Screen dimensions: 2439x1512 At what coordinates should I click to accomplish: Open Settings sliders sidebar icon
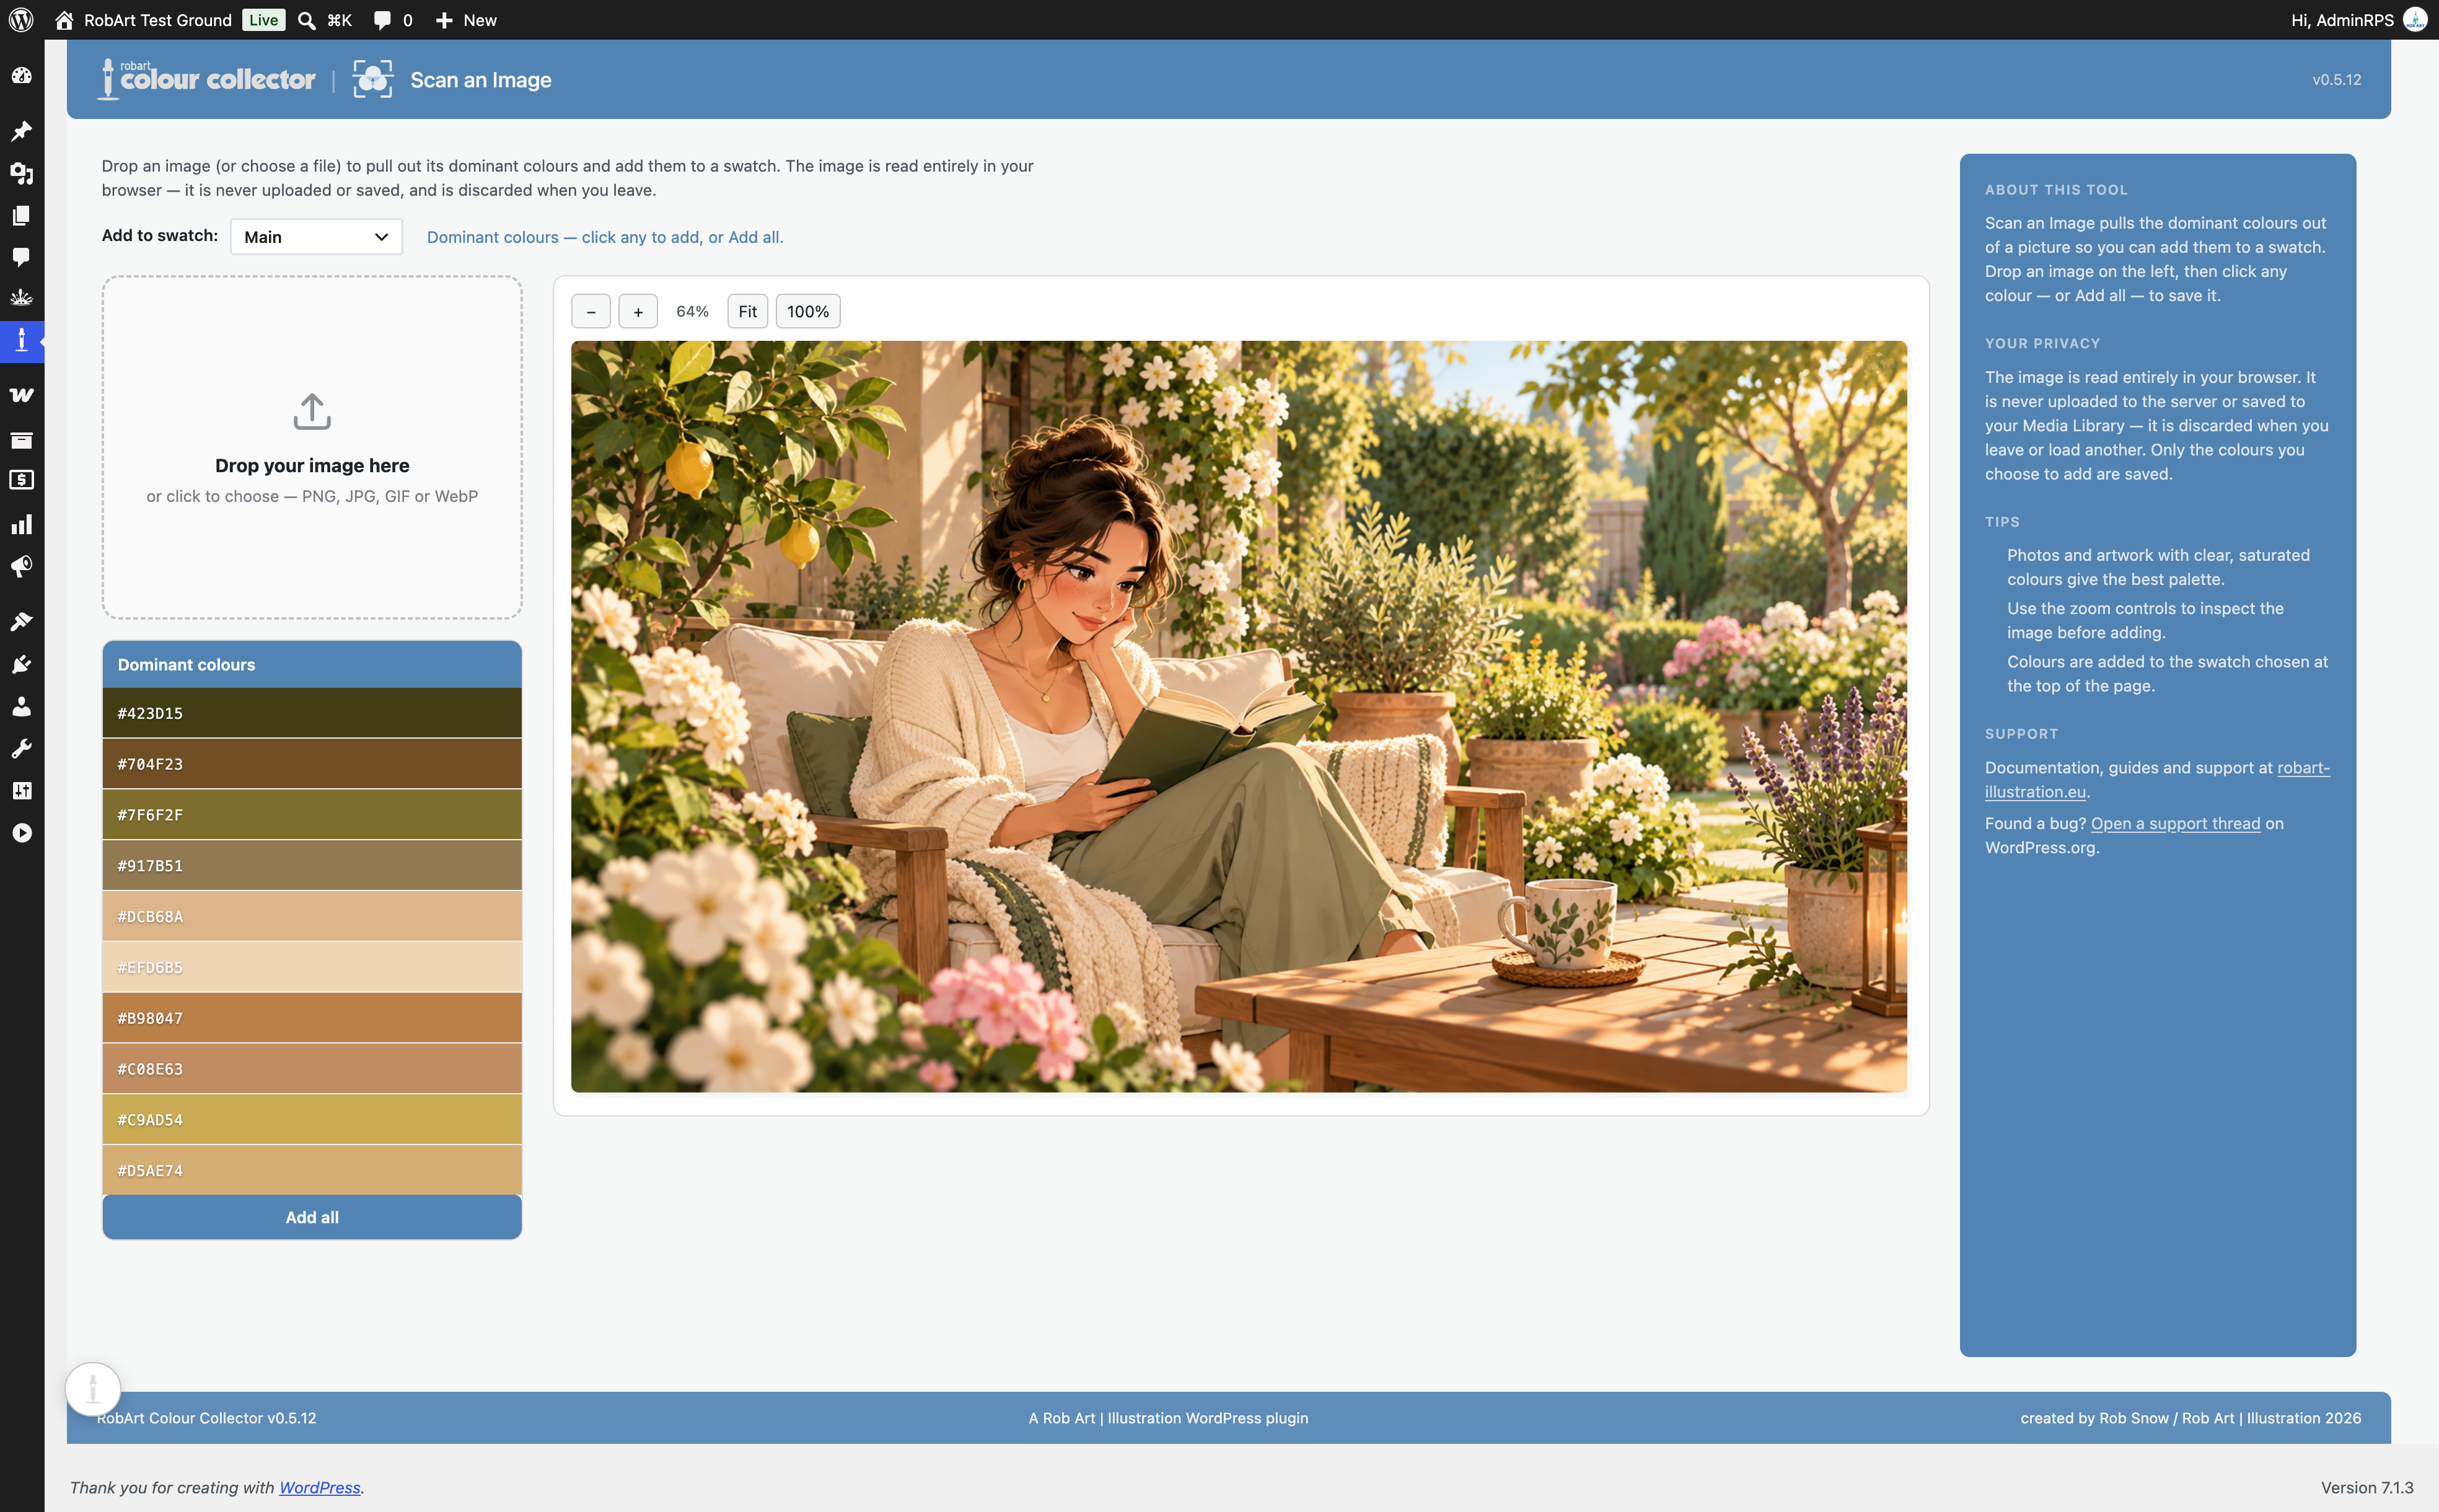[x=21, y=791]
